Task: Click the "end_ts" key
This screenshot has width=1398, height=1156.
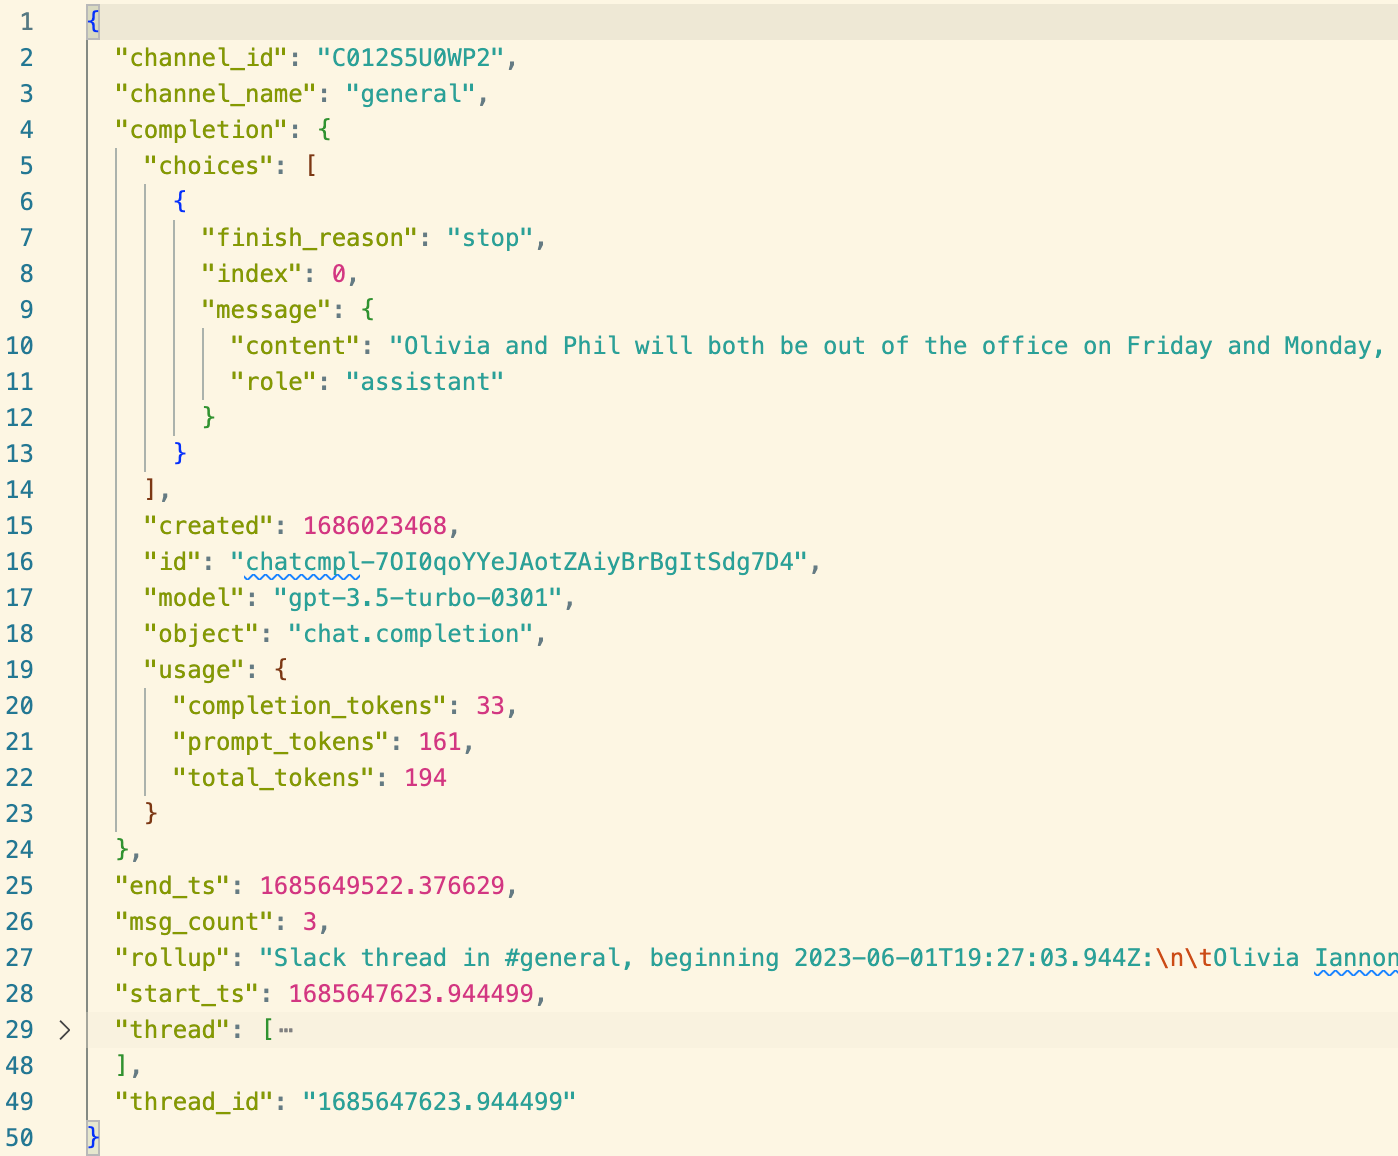Action: 173,886
